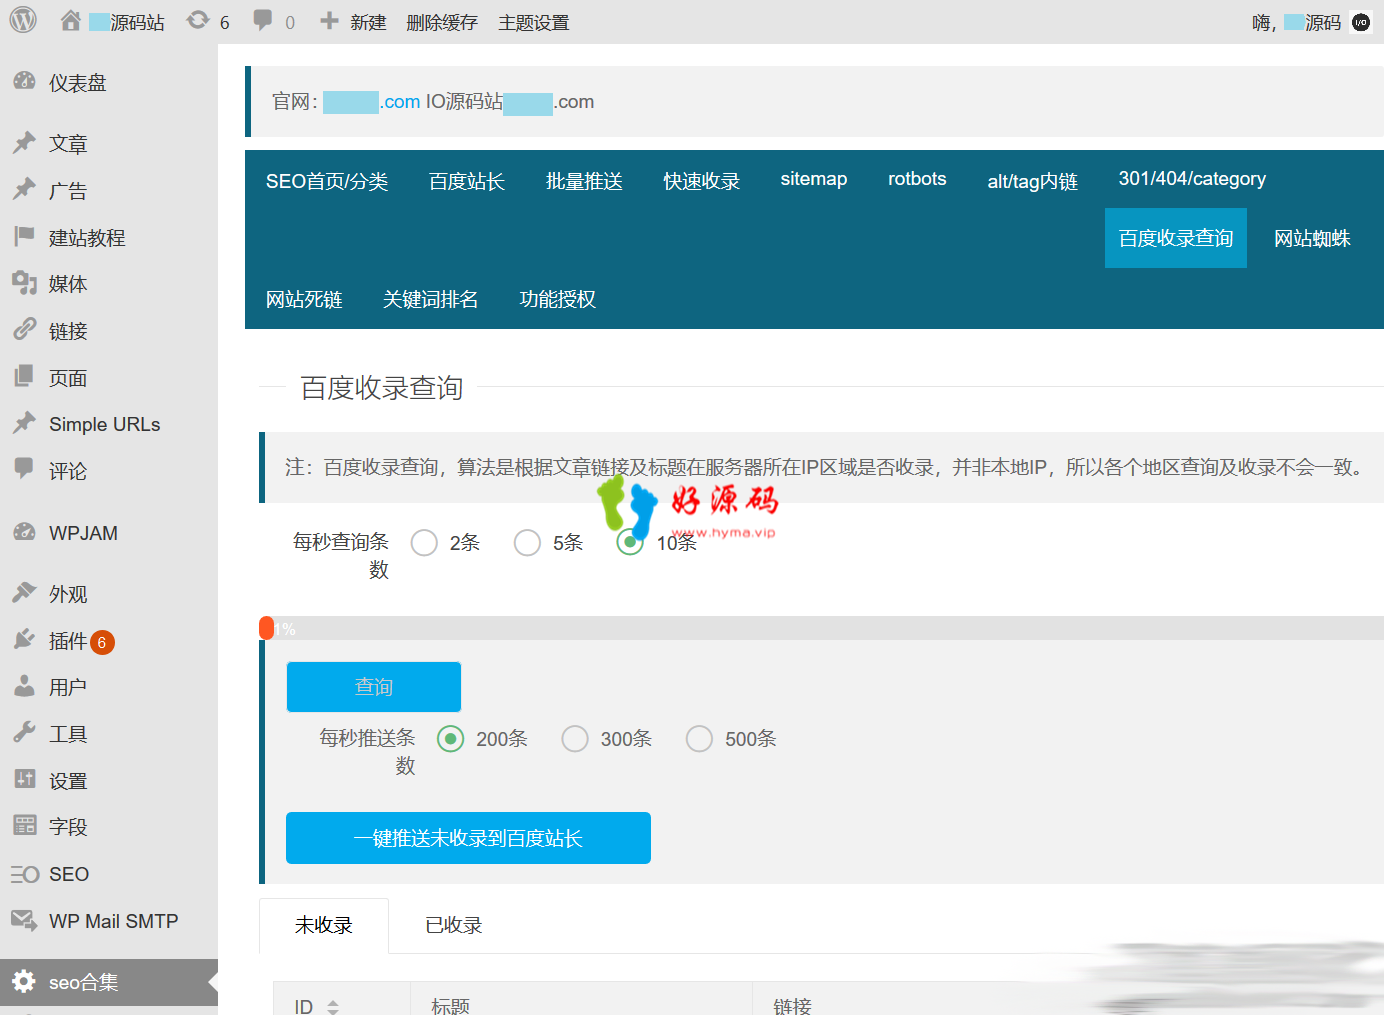Open 主题设置 in the admin bar
The height and width of the screenshot is (1015, 1384).
pos(534,22)
